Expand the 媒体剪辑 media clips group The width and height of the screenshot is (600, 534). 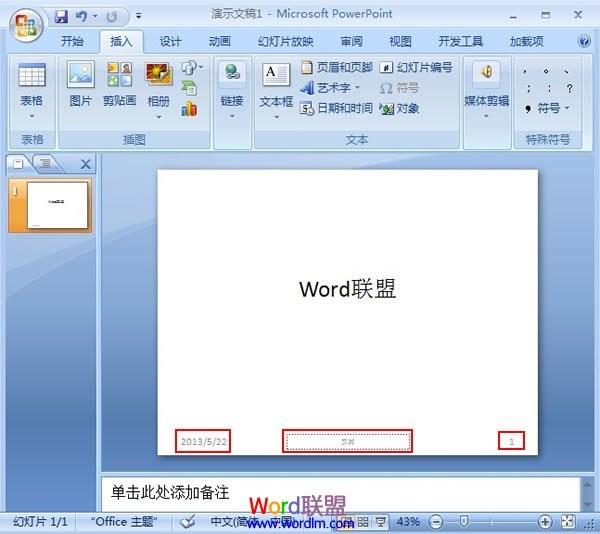tap(486, 90)
